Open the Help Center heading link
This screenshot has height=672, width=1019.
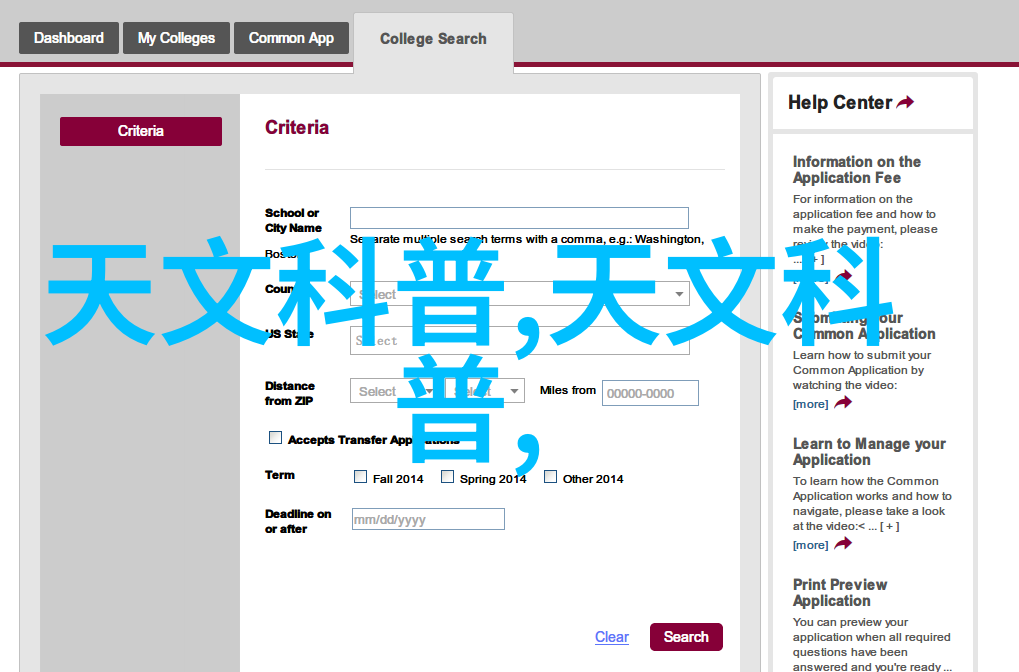[840, 103]
